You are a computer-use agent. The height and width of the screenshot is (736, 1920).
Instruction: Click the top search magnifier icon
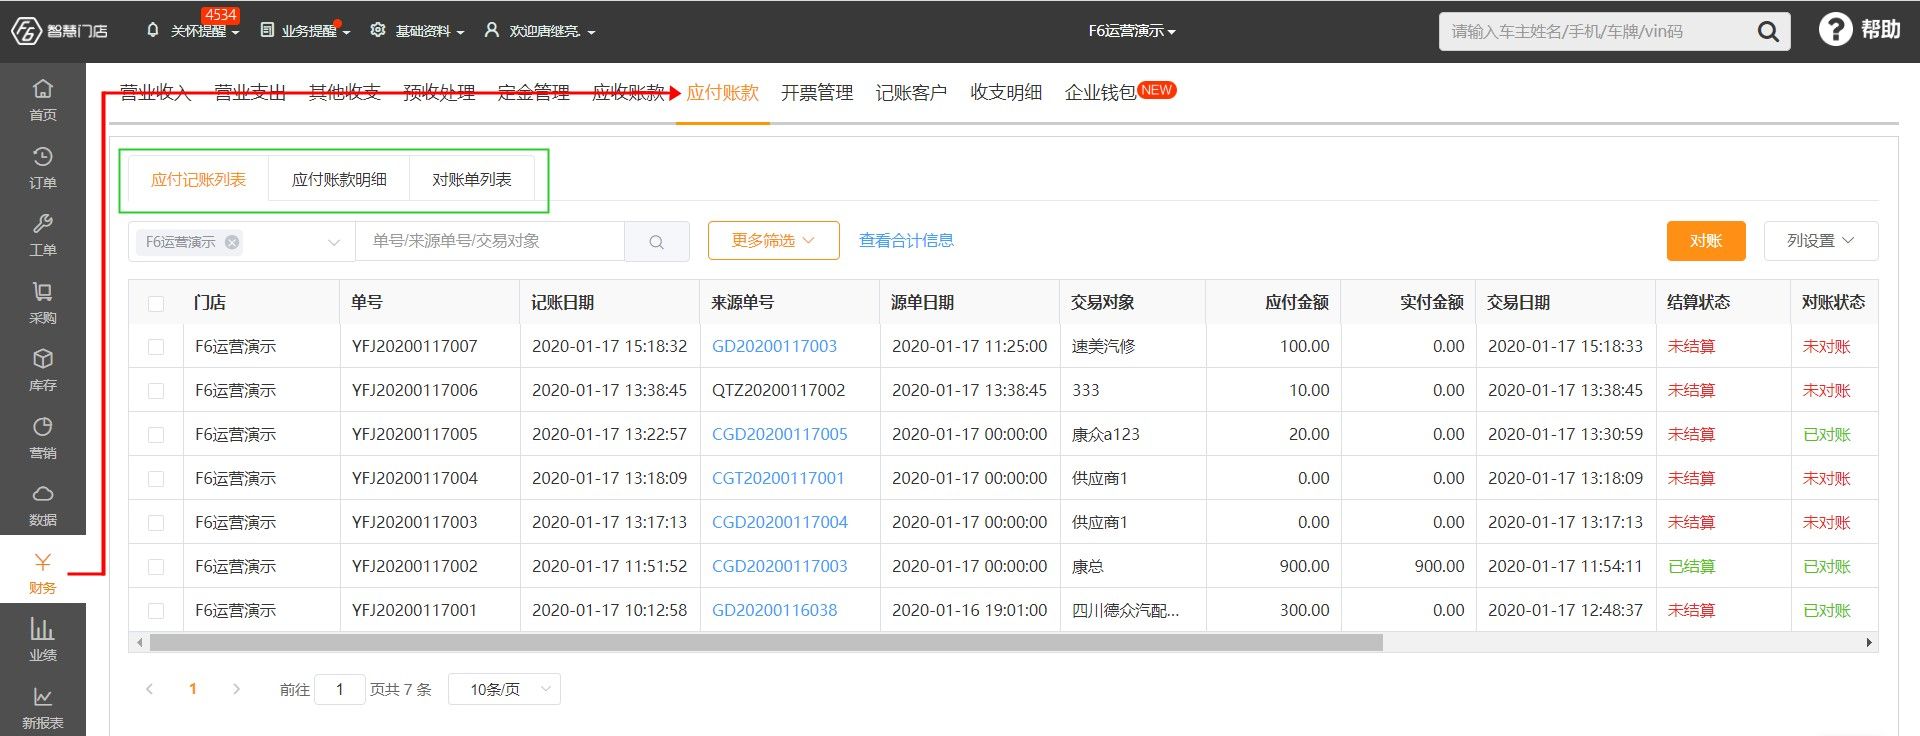pyautogui.click(x=1768, y=32)
